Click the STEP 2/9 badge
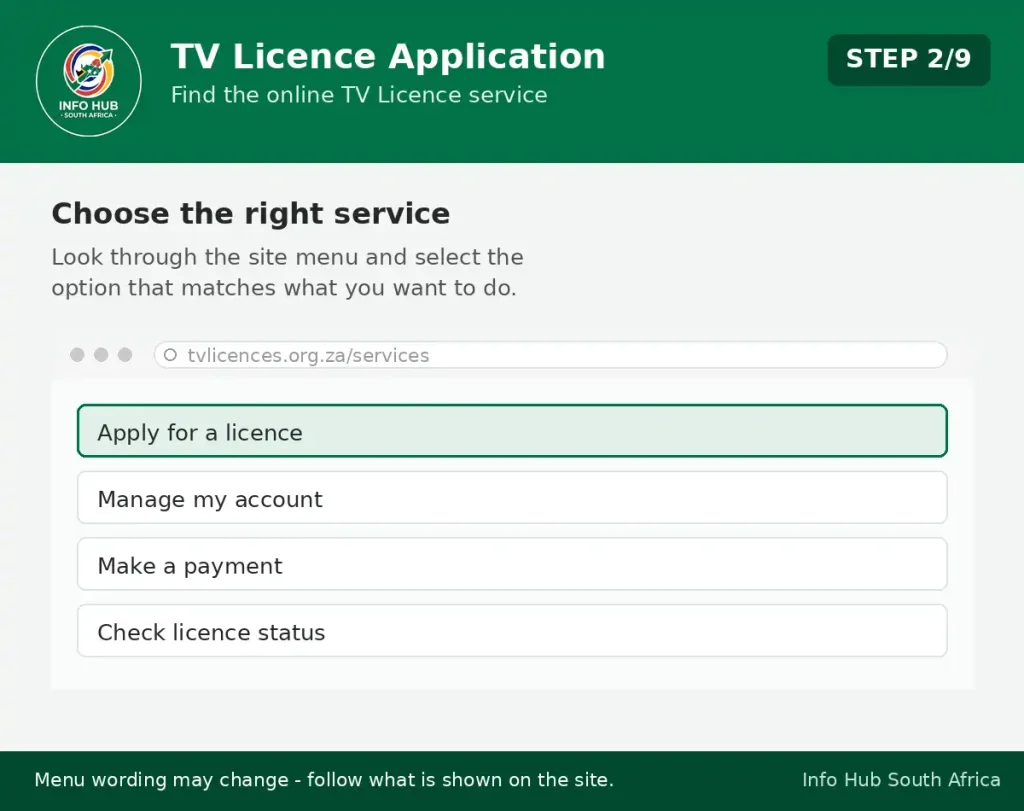1024x811 pixels. coord(908,59)
